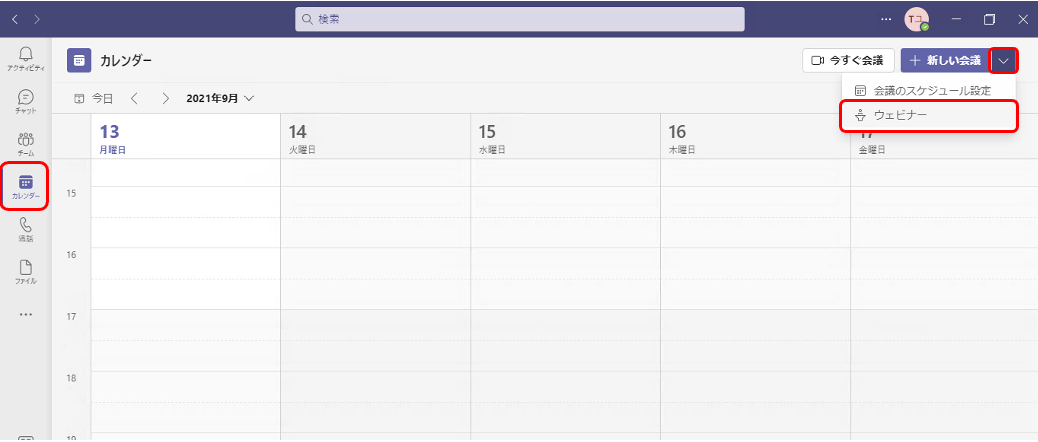This screenshot has height=442, width=1038.
Task: Select the 16 o'clock slot on Tuesday 14
Action: [x=375, y=263]
